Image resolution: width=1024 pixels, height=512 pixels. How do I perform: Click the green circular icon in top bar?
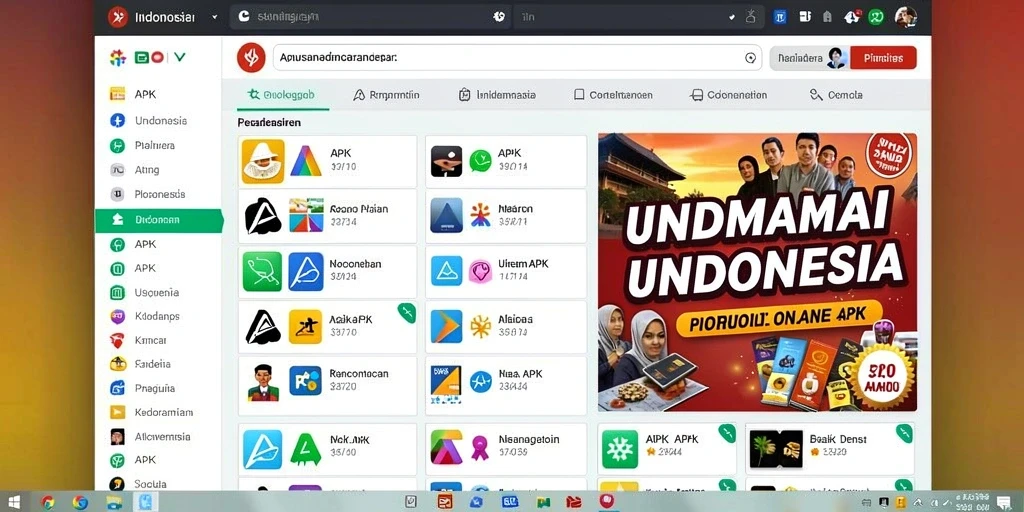pos(876,17)
